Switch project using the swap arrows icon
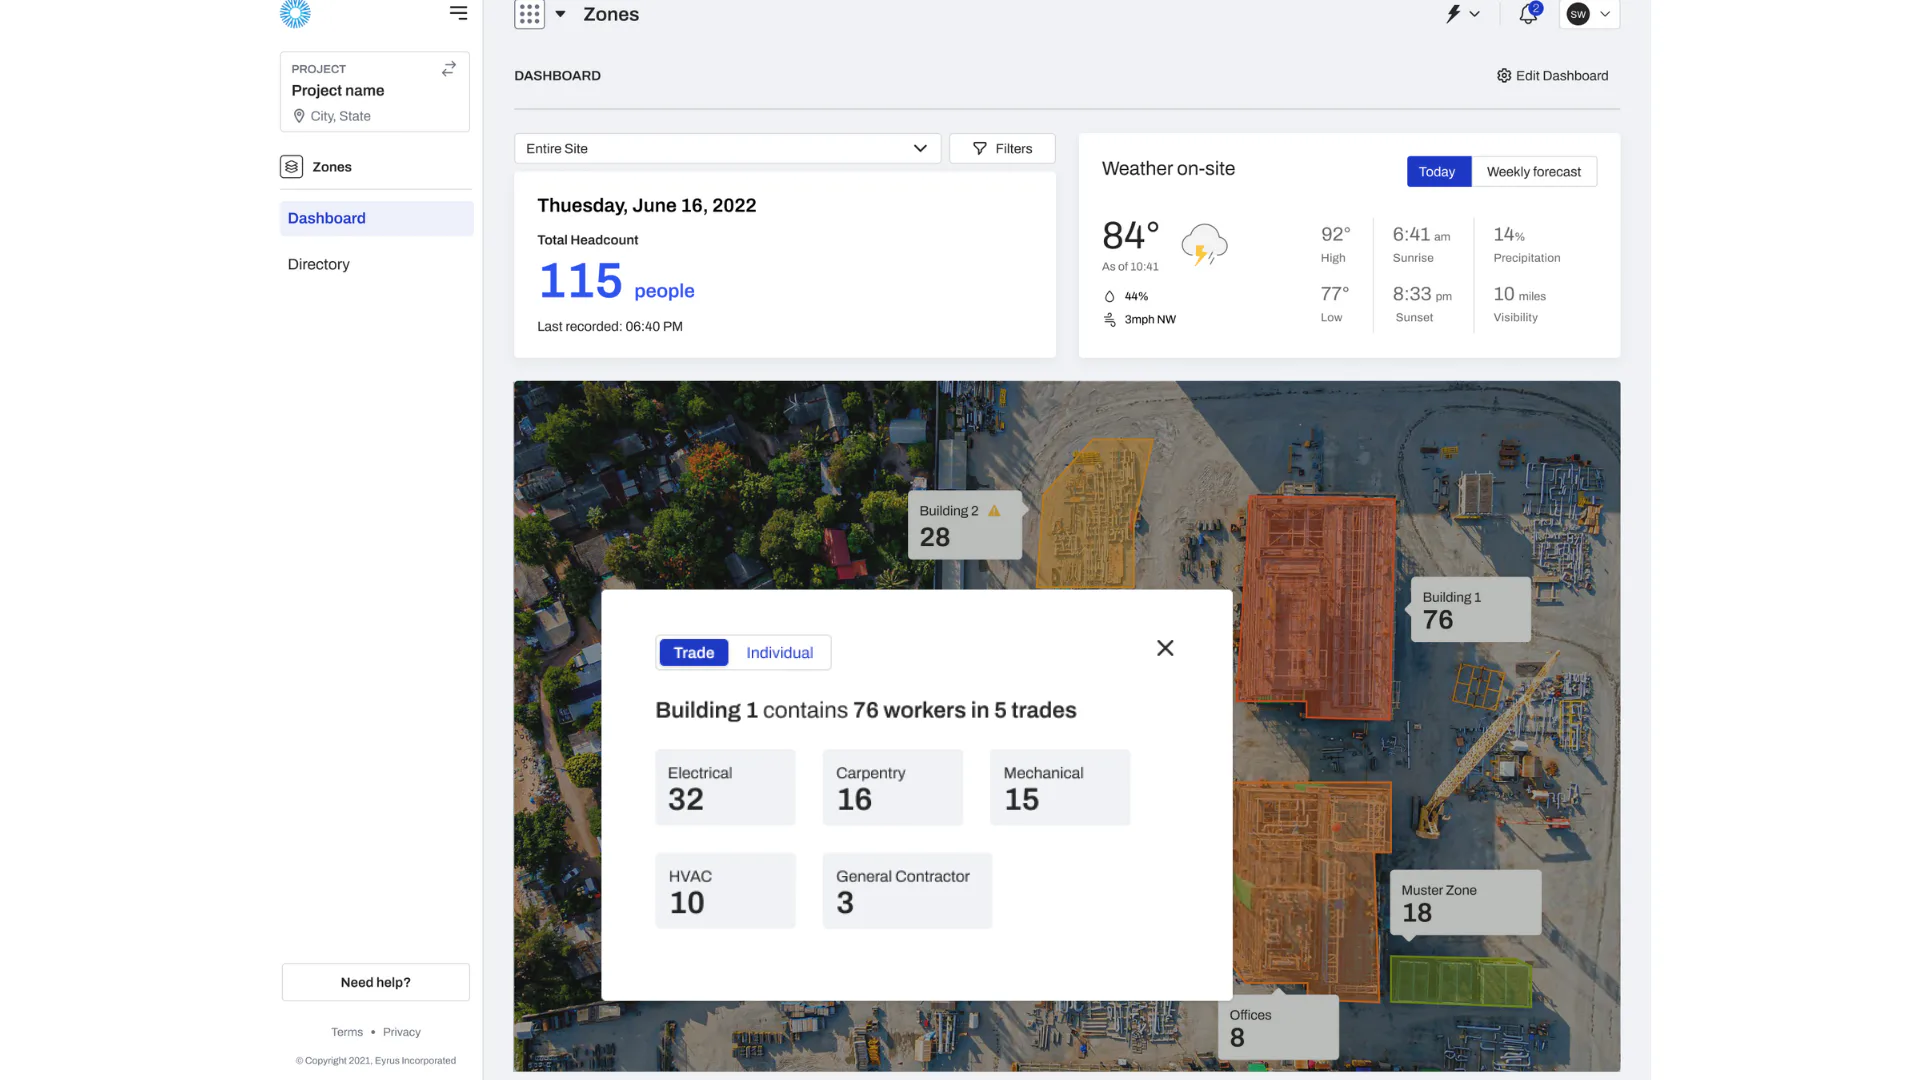Screen dimensions: 1920x1080 449,68
